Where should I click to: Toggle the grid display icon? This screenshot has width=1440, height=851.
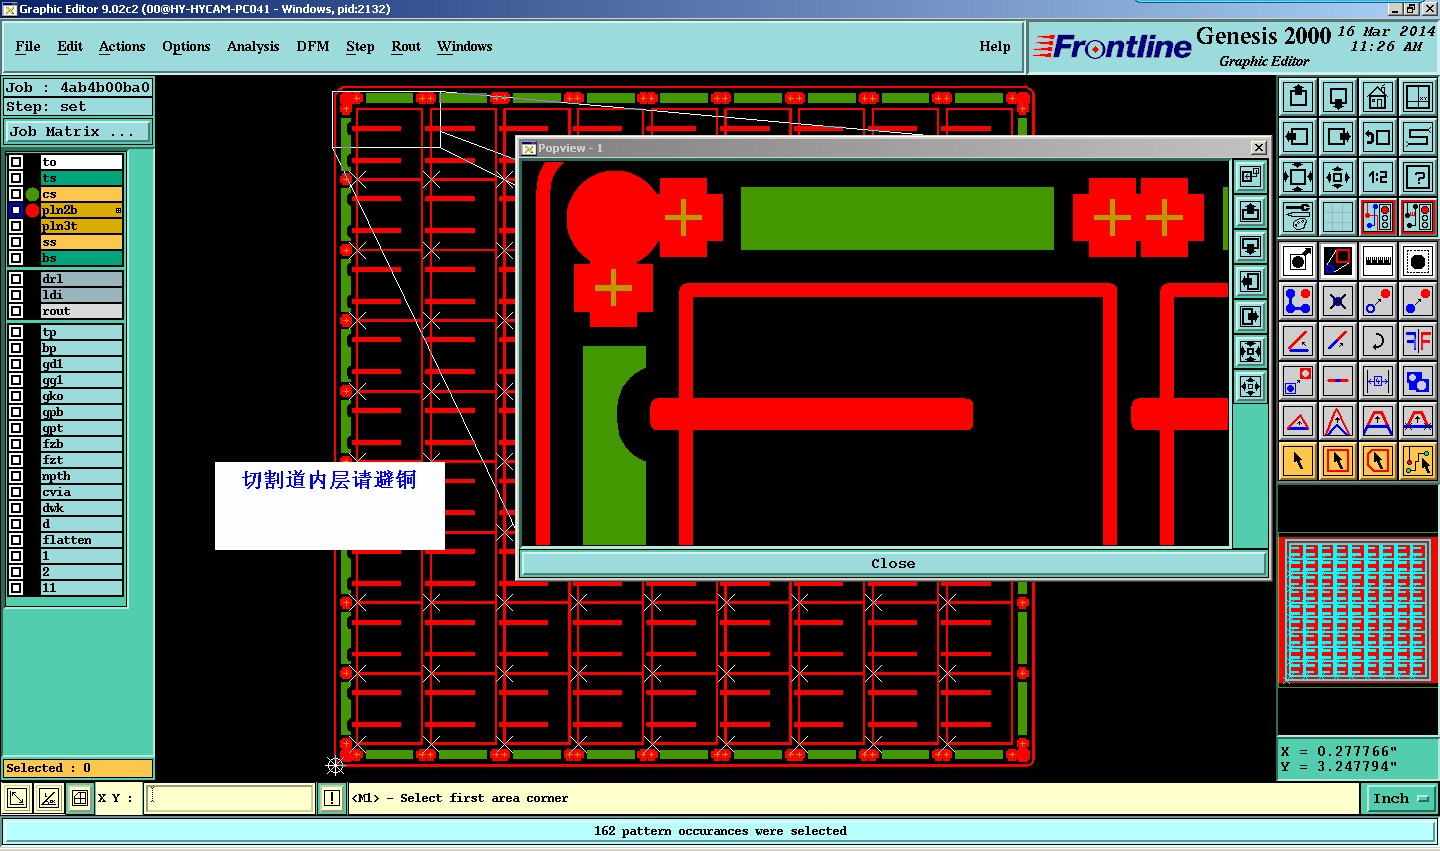click(x=1338, y=217)
